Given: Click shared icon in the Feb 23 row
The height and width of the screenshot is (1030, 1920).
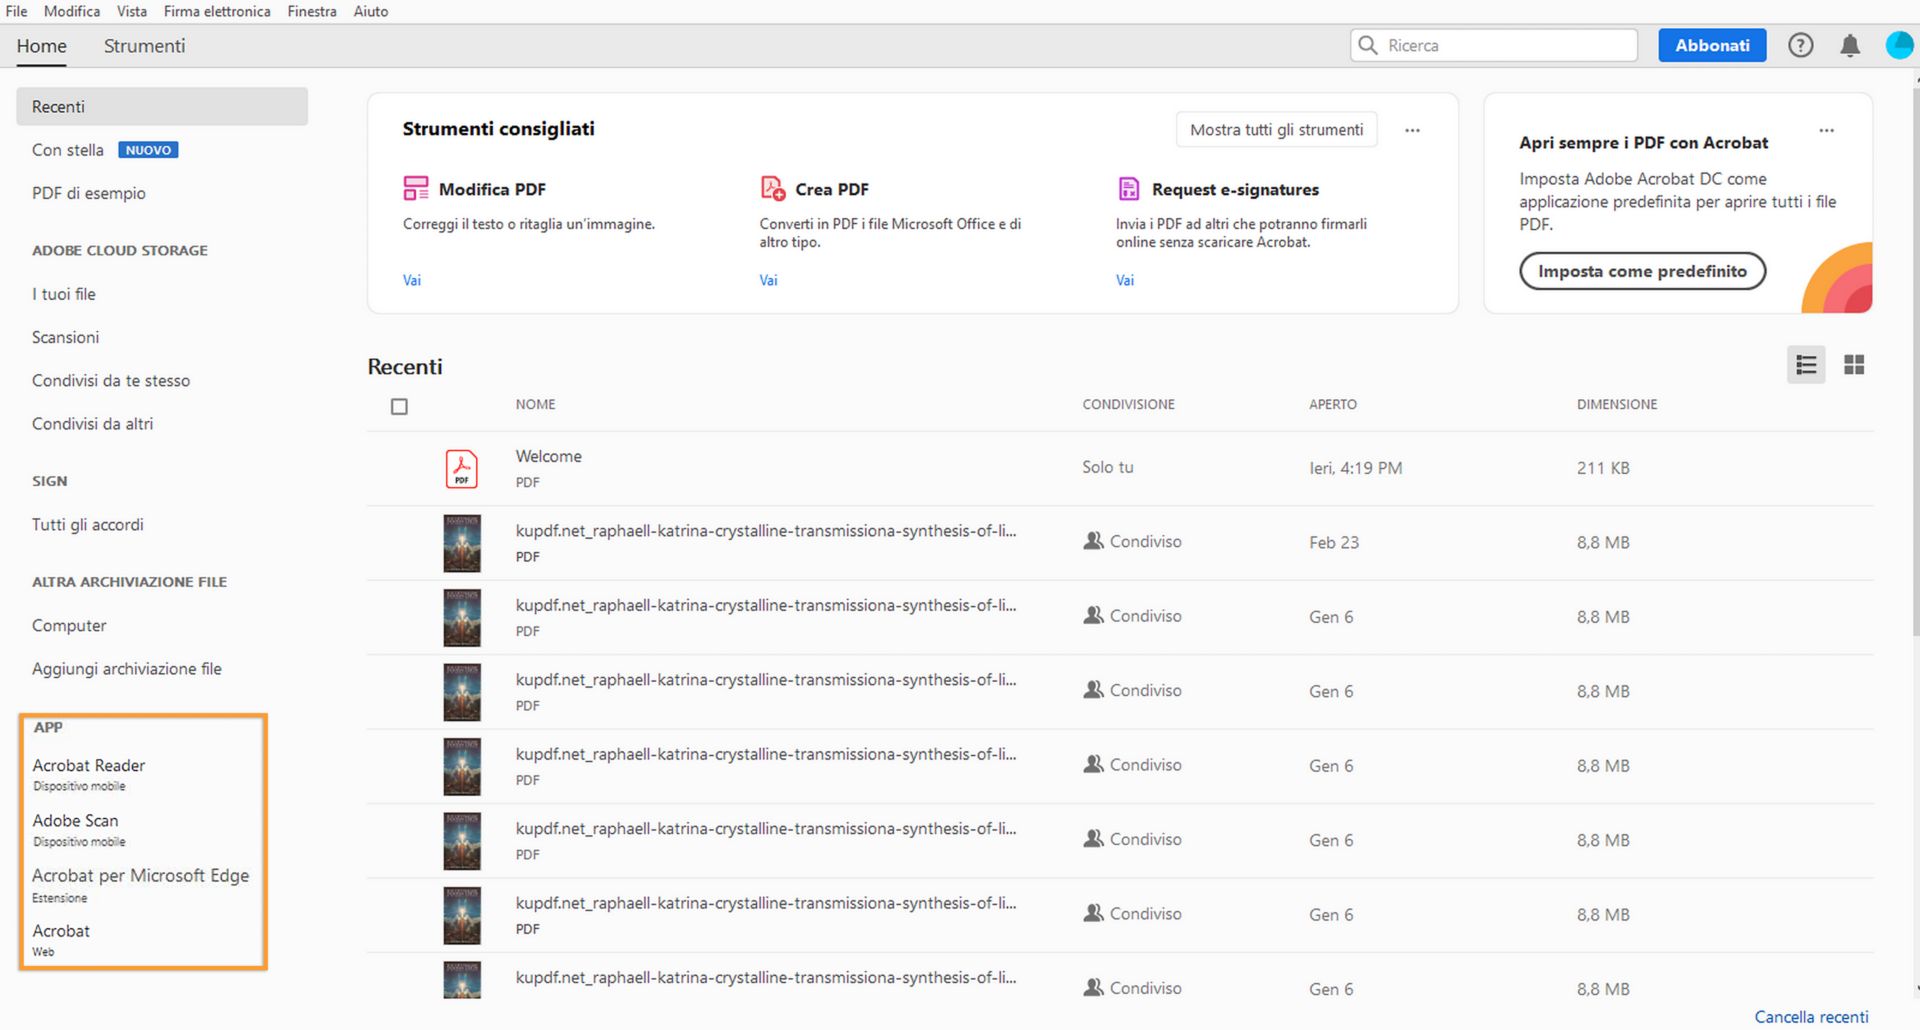Looking at the screenshot, I should click(1093, 541).
